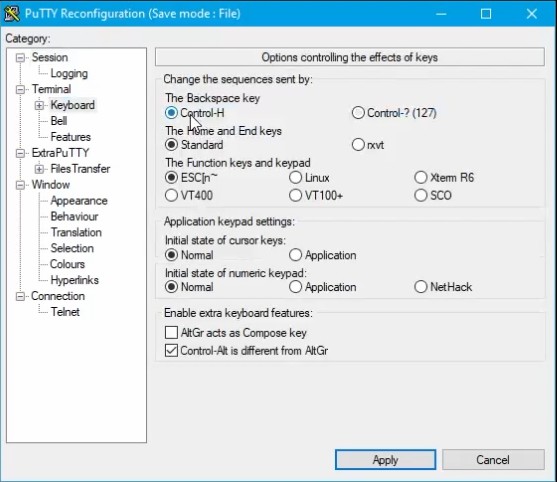
Task: Select Control-? (127) for Backspace key
Action: click(358, 113)
